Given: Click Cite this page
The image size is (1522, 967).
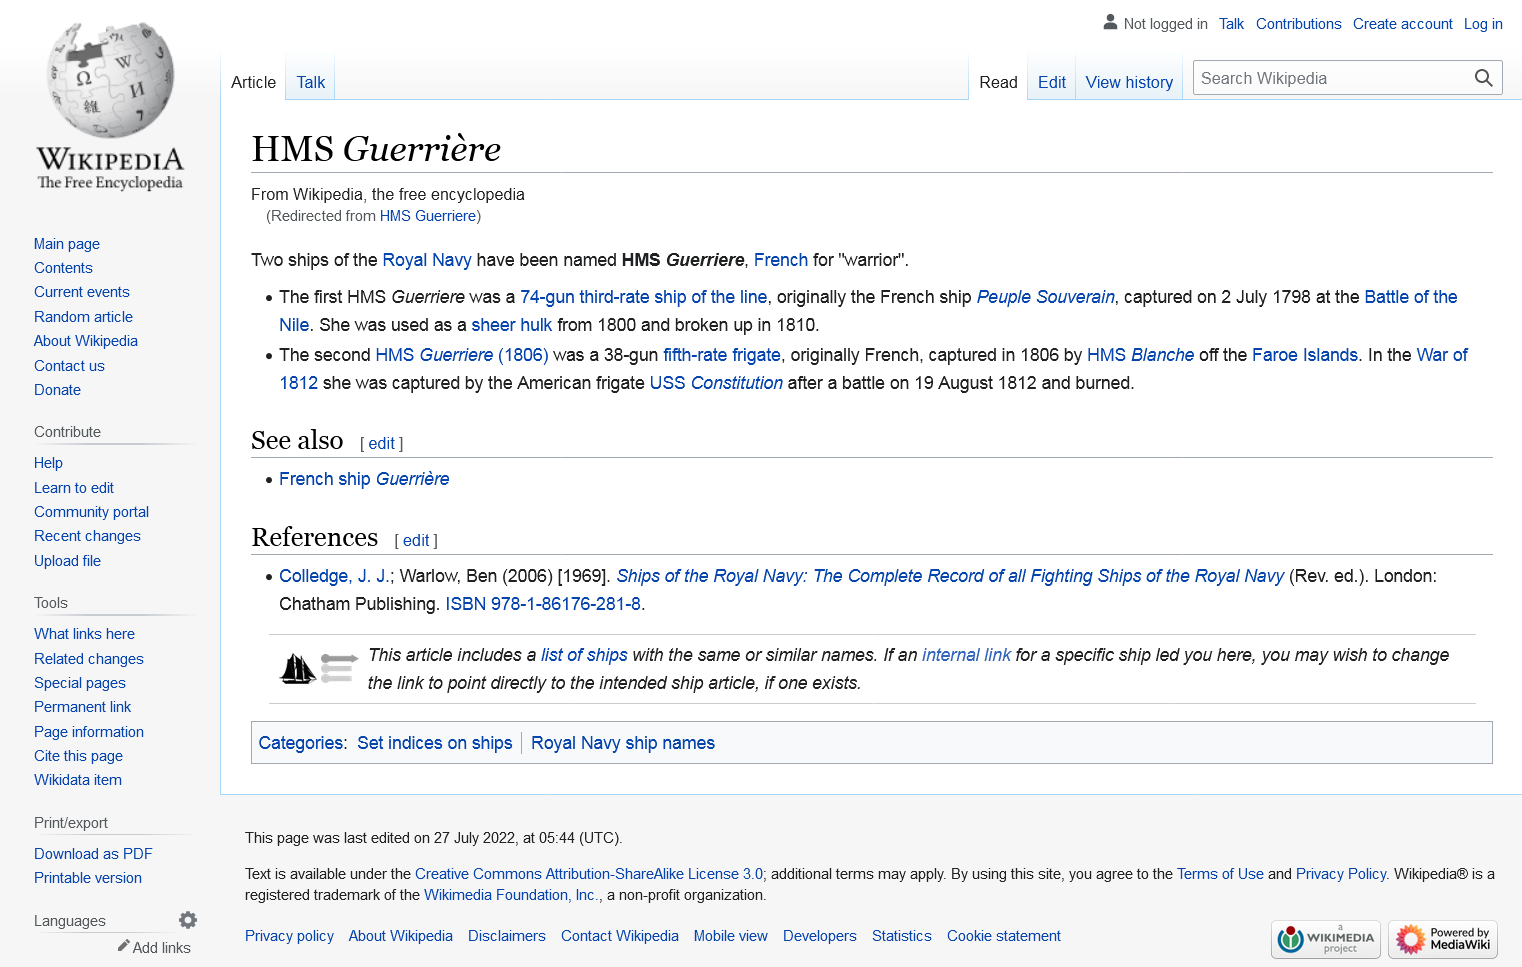Looking at the screenshot, I should (78, 756).
